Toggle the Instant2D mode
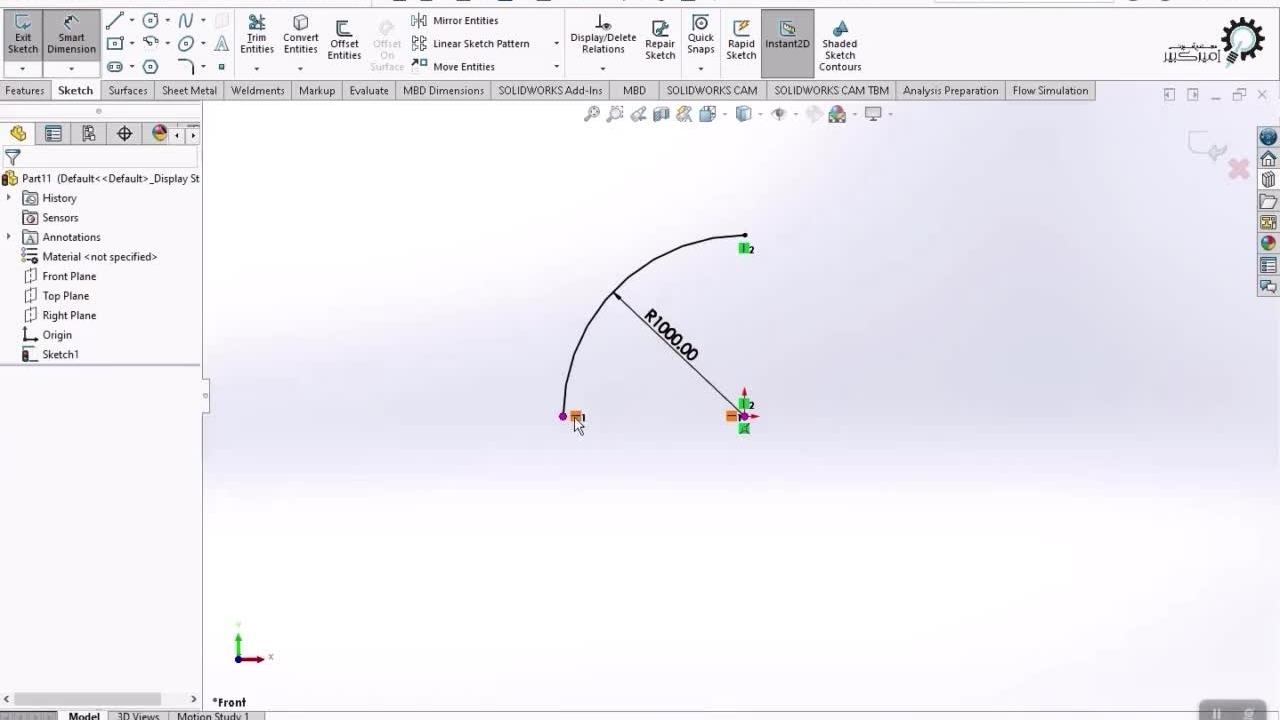 tap(787, 41)
